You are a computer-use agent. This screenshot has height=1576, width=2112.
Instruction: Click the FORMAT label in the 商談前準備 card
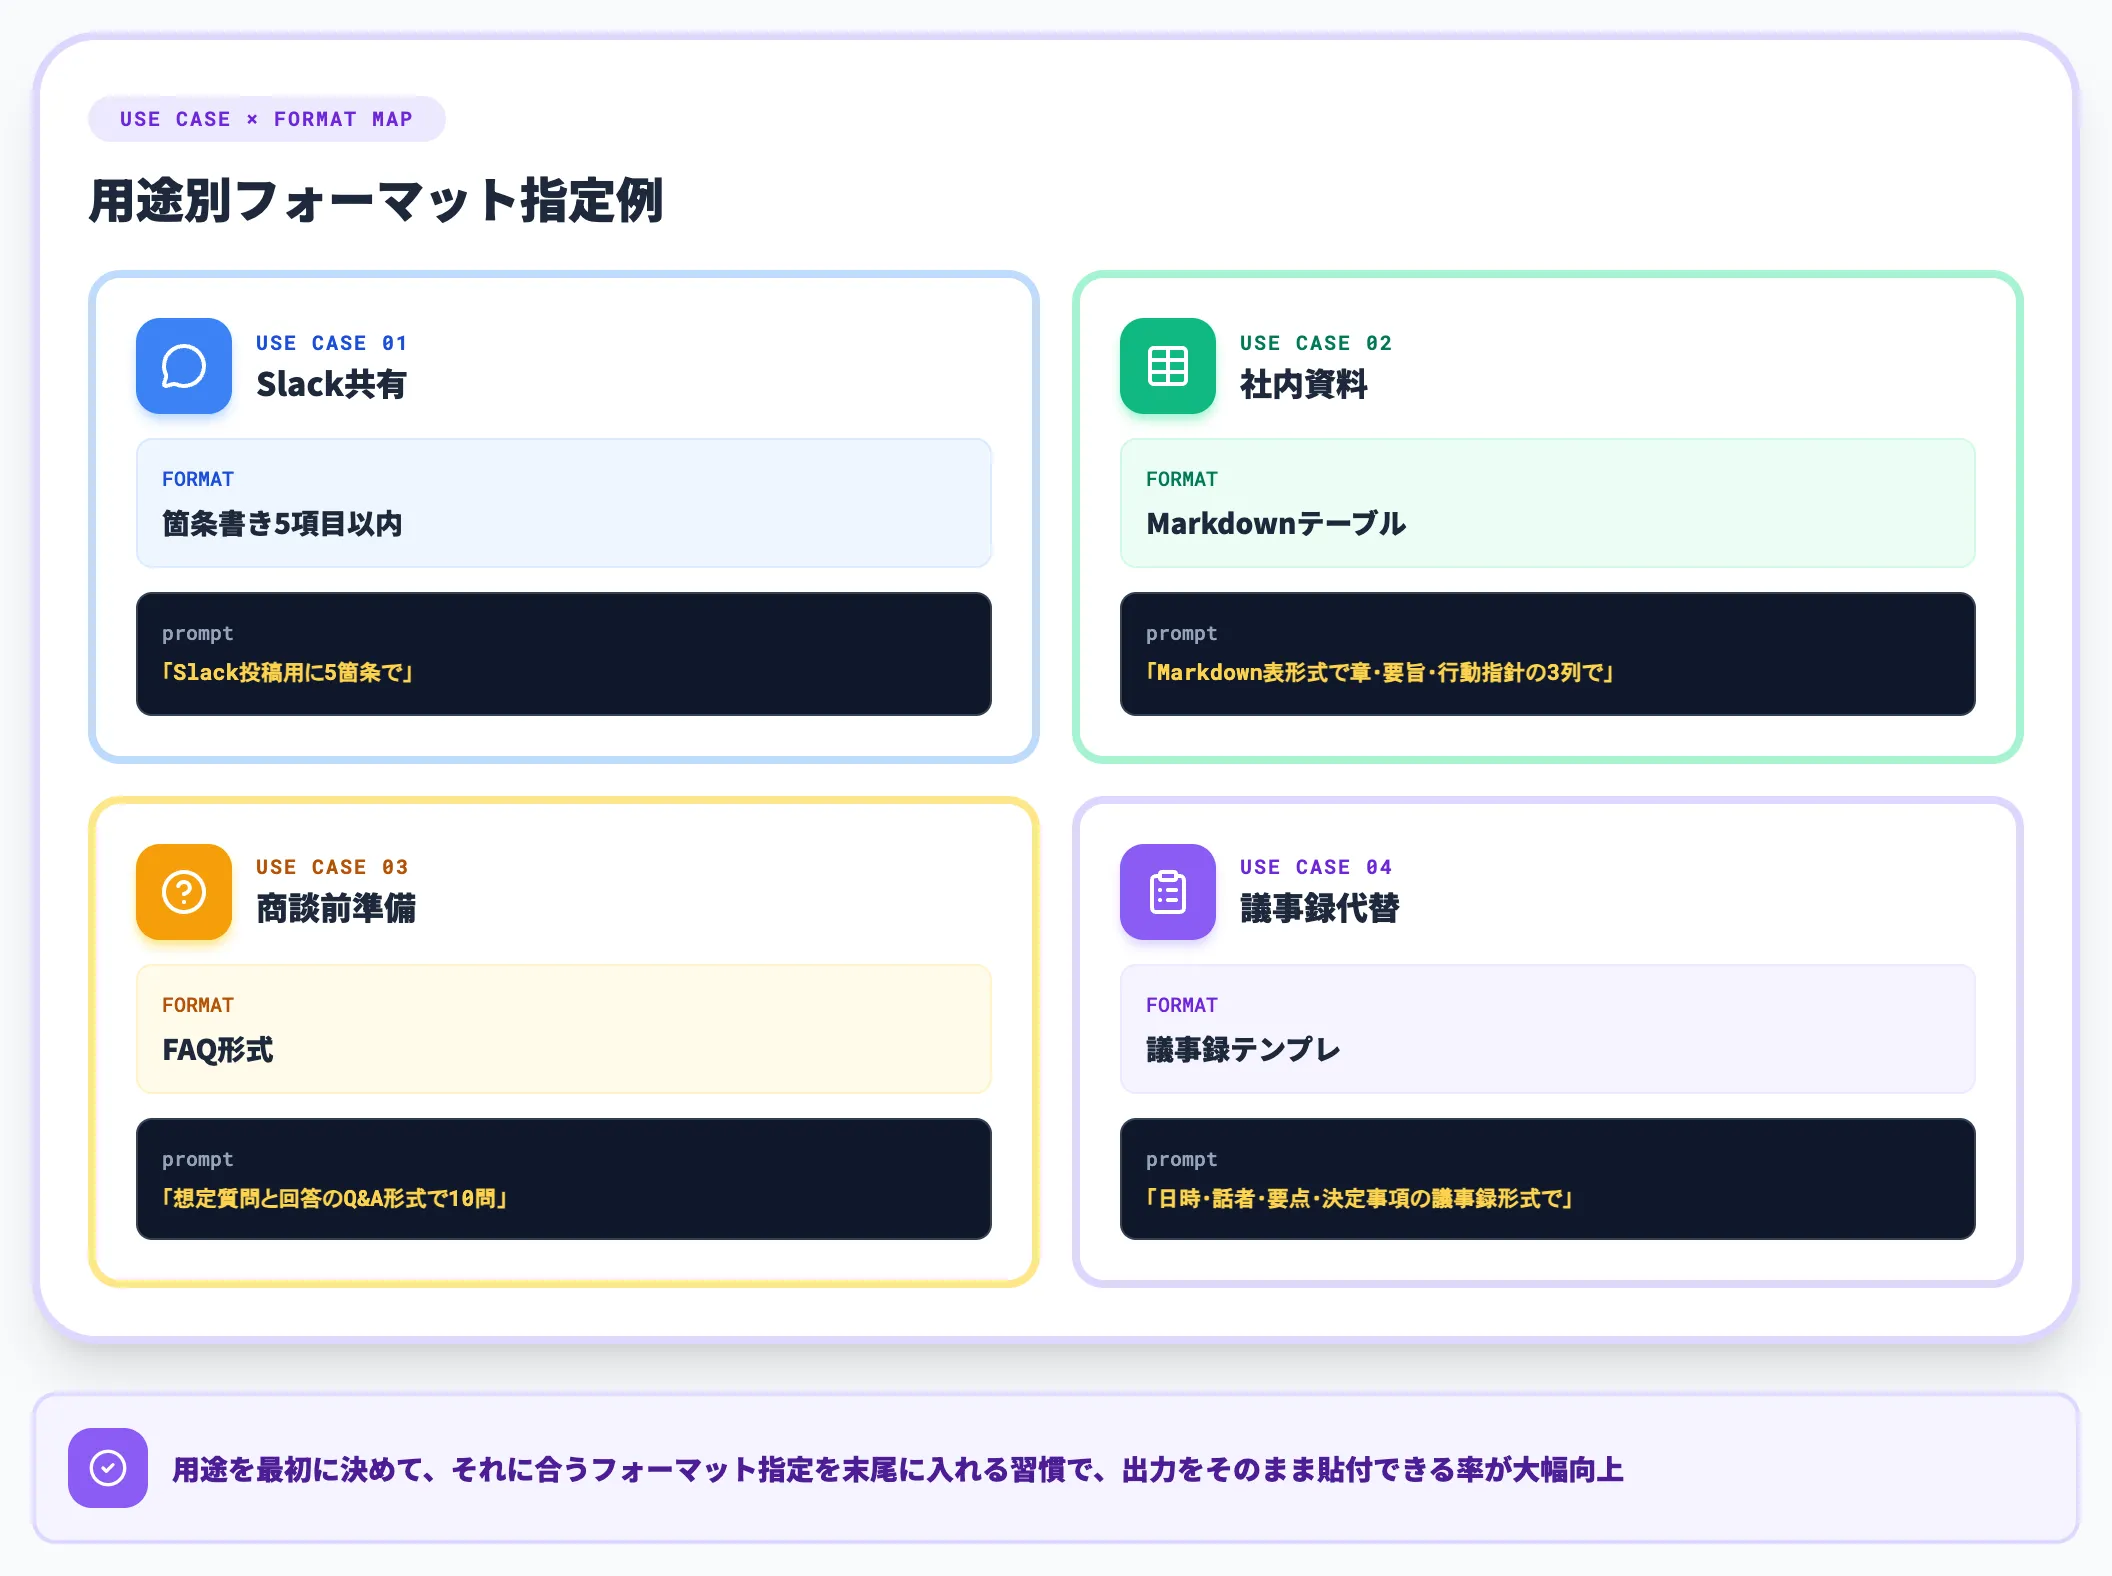198,1005
